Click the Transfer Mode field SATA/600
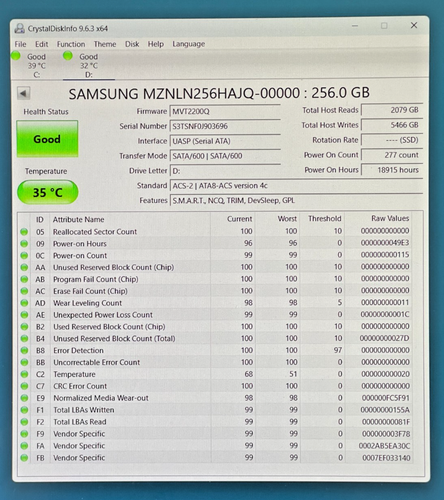 pos(225,156)
